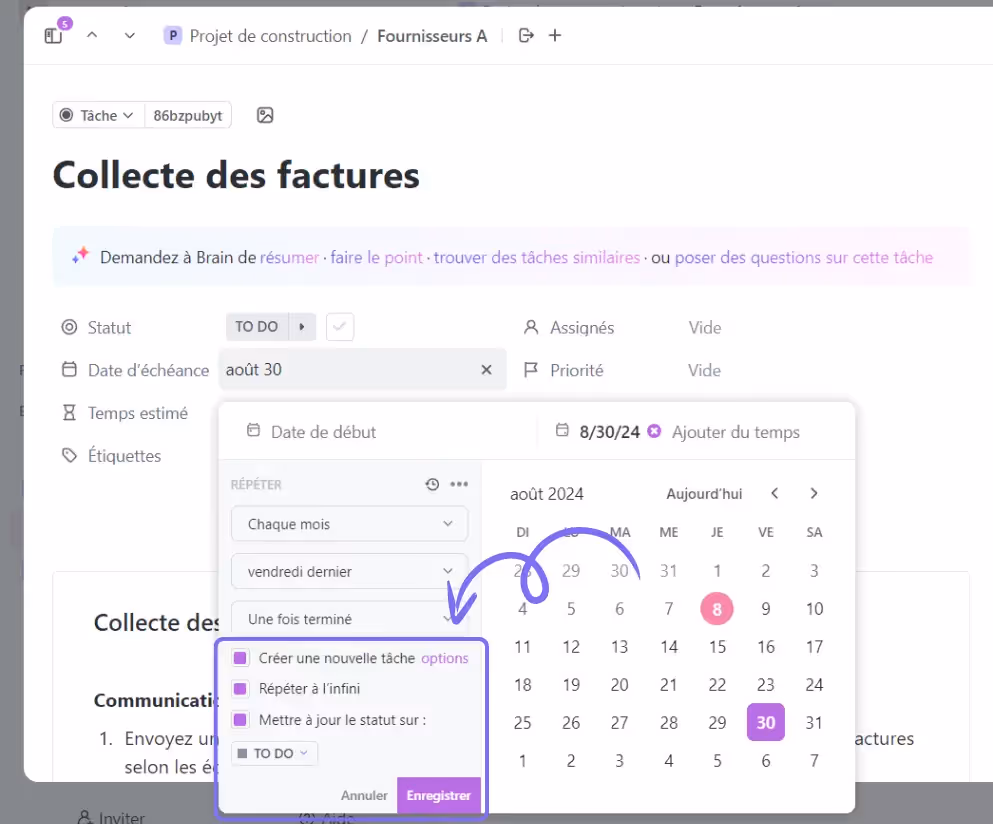Screen dimensions: 993x824
Task: Open the Chaque mois dropdown
Action: 349,523
